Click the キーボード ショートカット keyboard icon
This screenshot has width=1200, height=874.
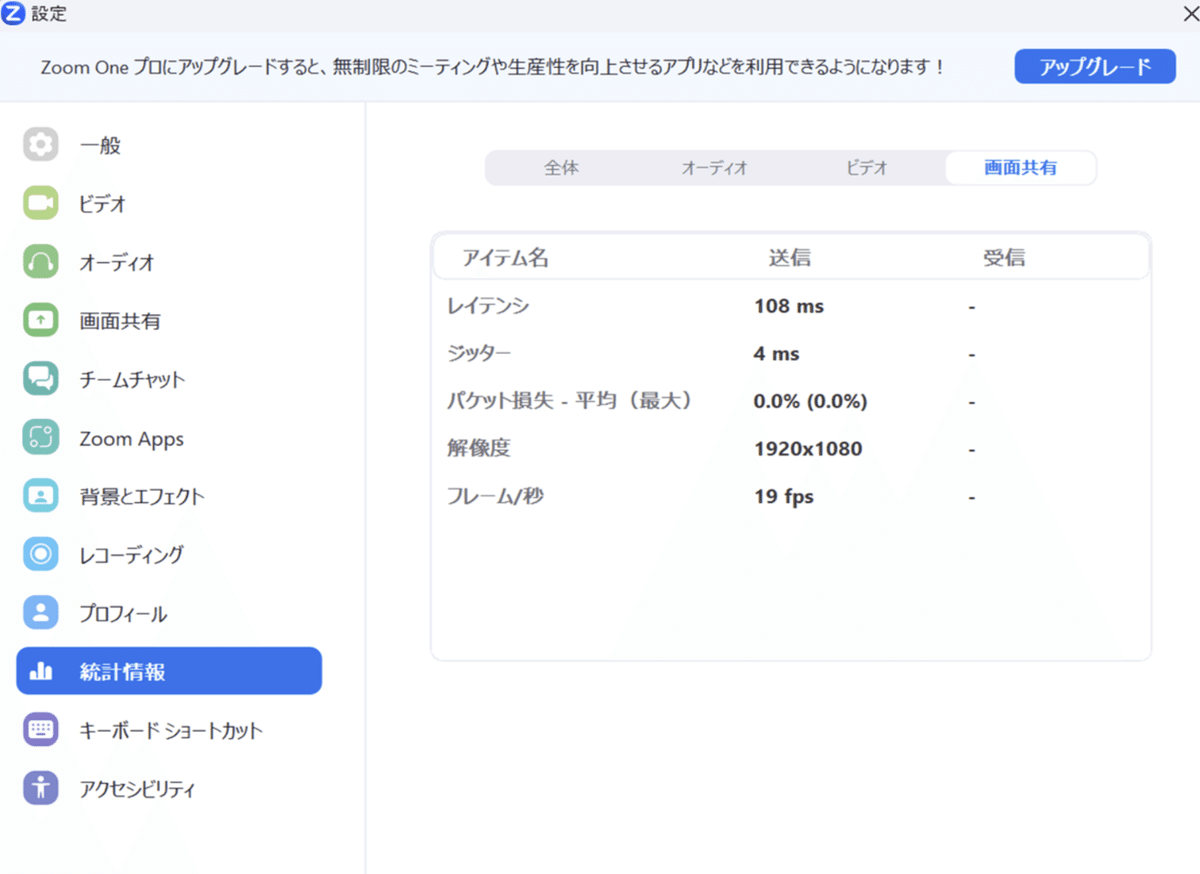[x=41, y=730]
